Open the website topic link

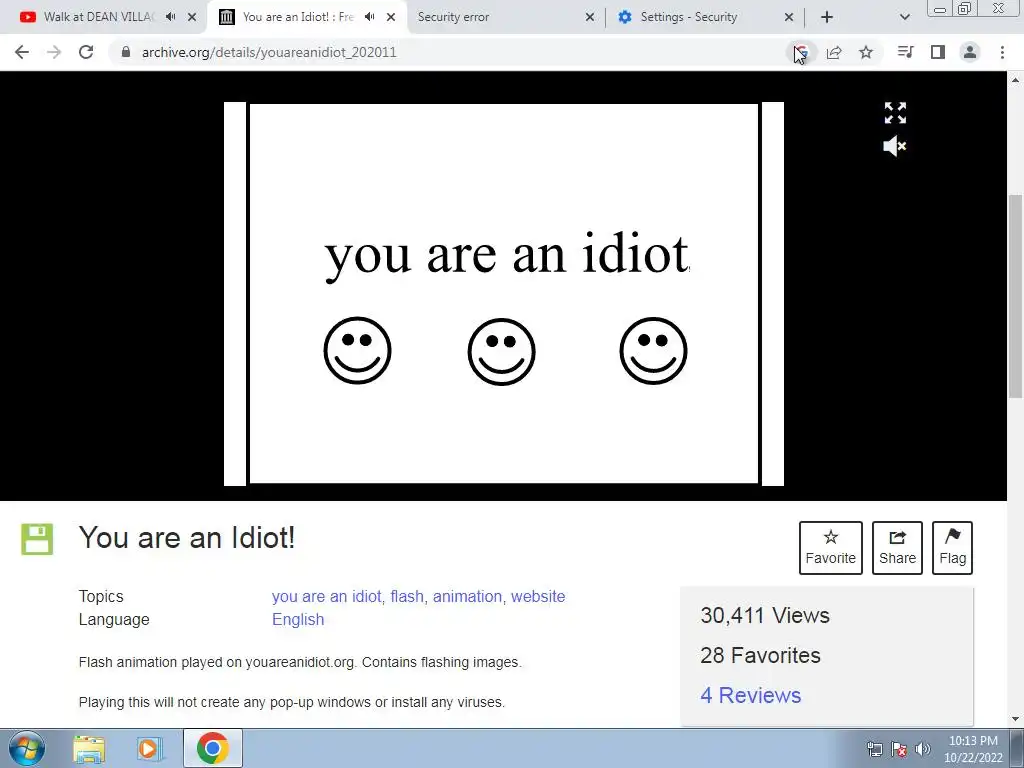point(538,596)
